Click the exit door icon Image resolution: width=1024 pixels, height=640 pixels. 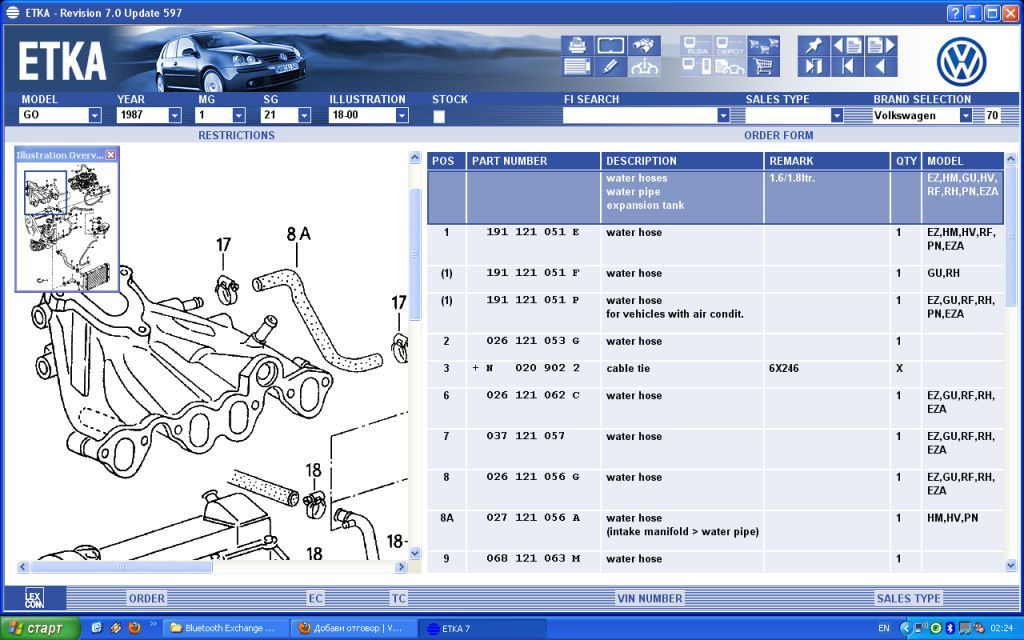812,68
